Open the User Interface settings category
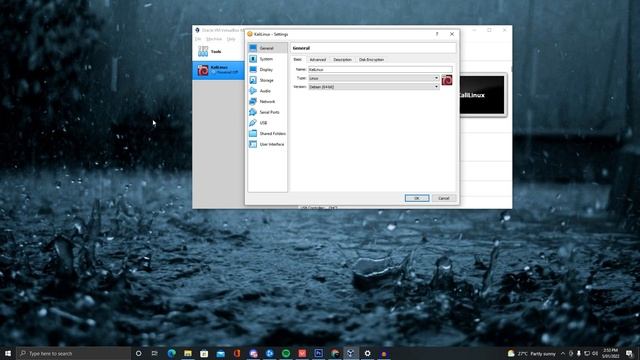Screen dimensions: 640x360 267,144
